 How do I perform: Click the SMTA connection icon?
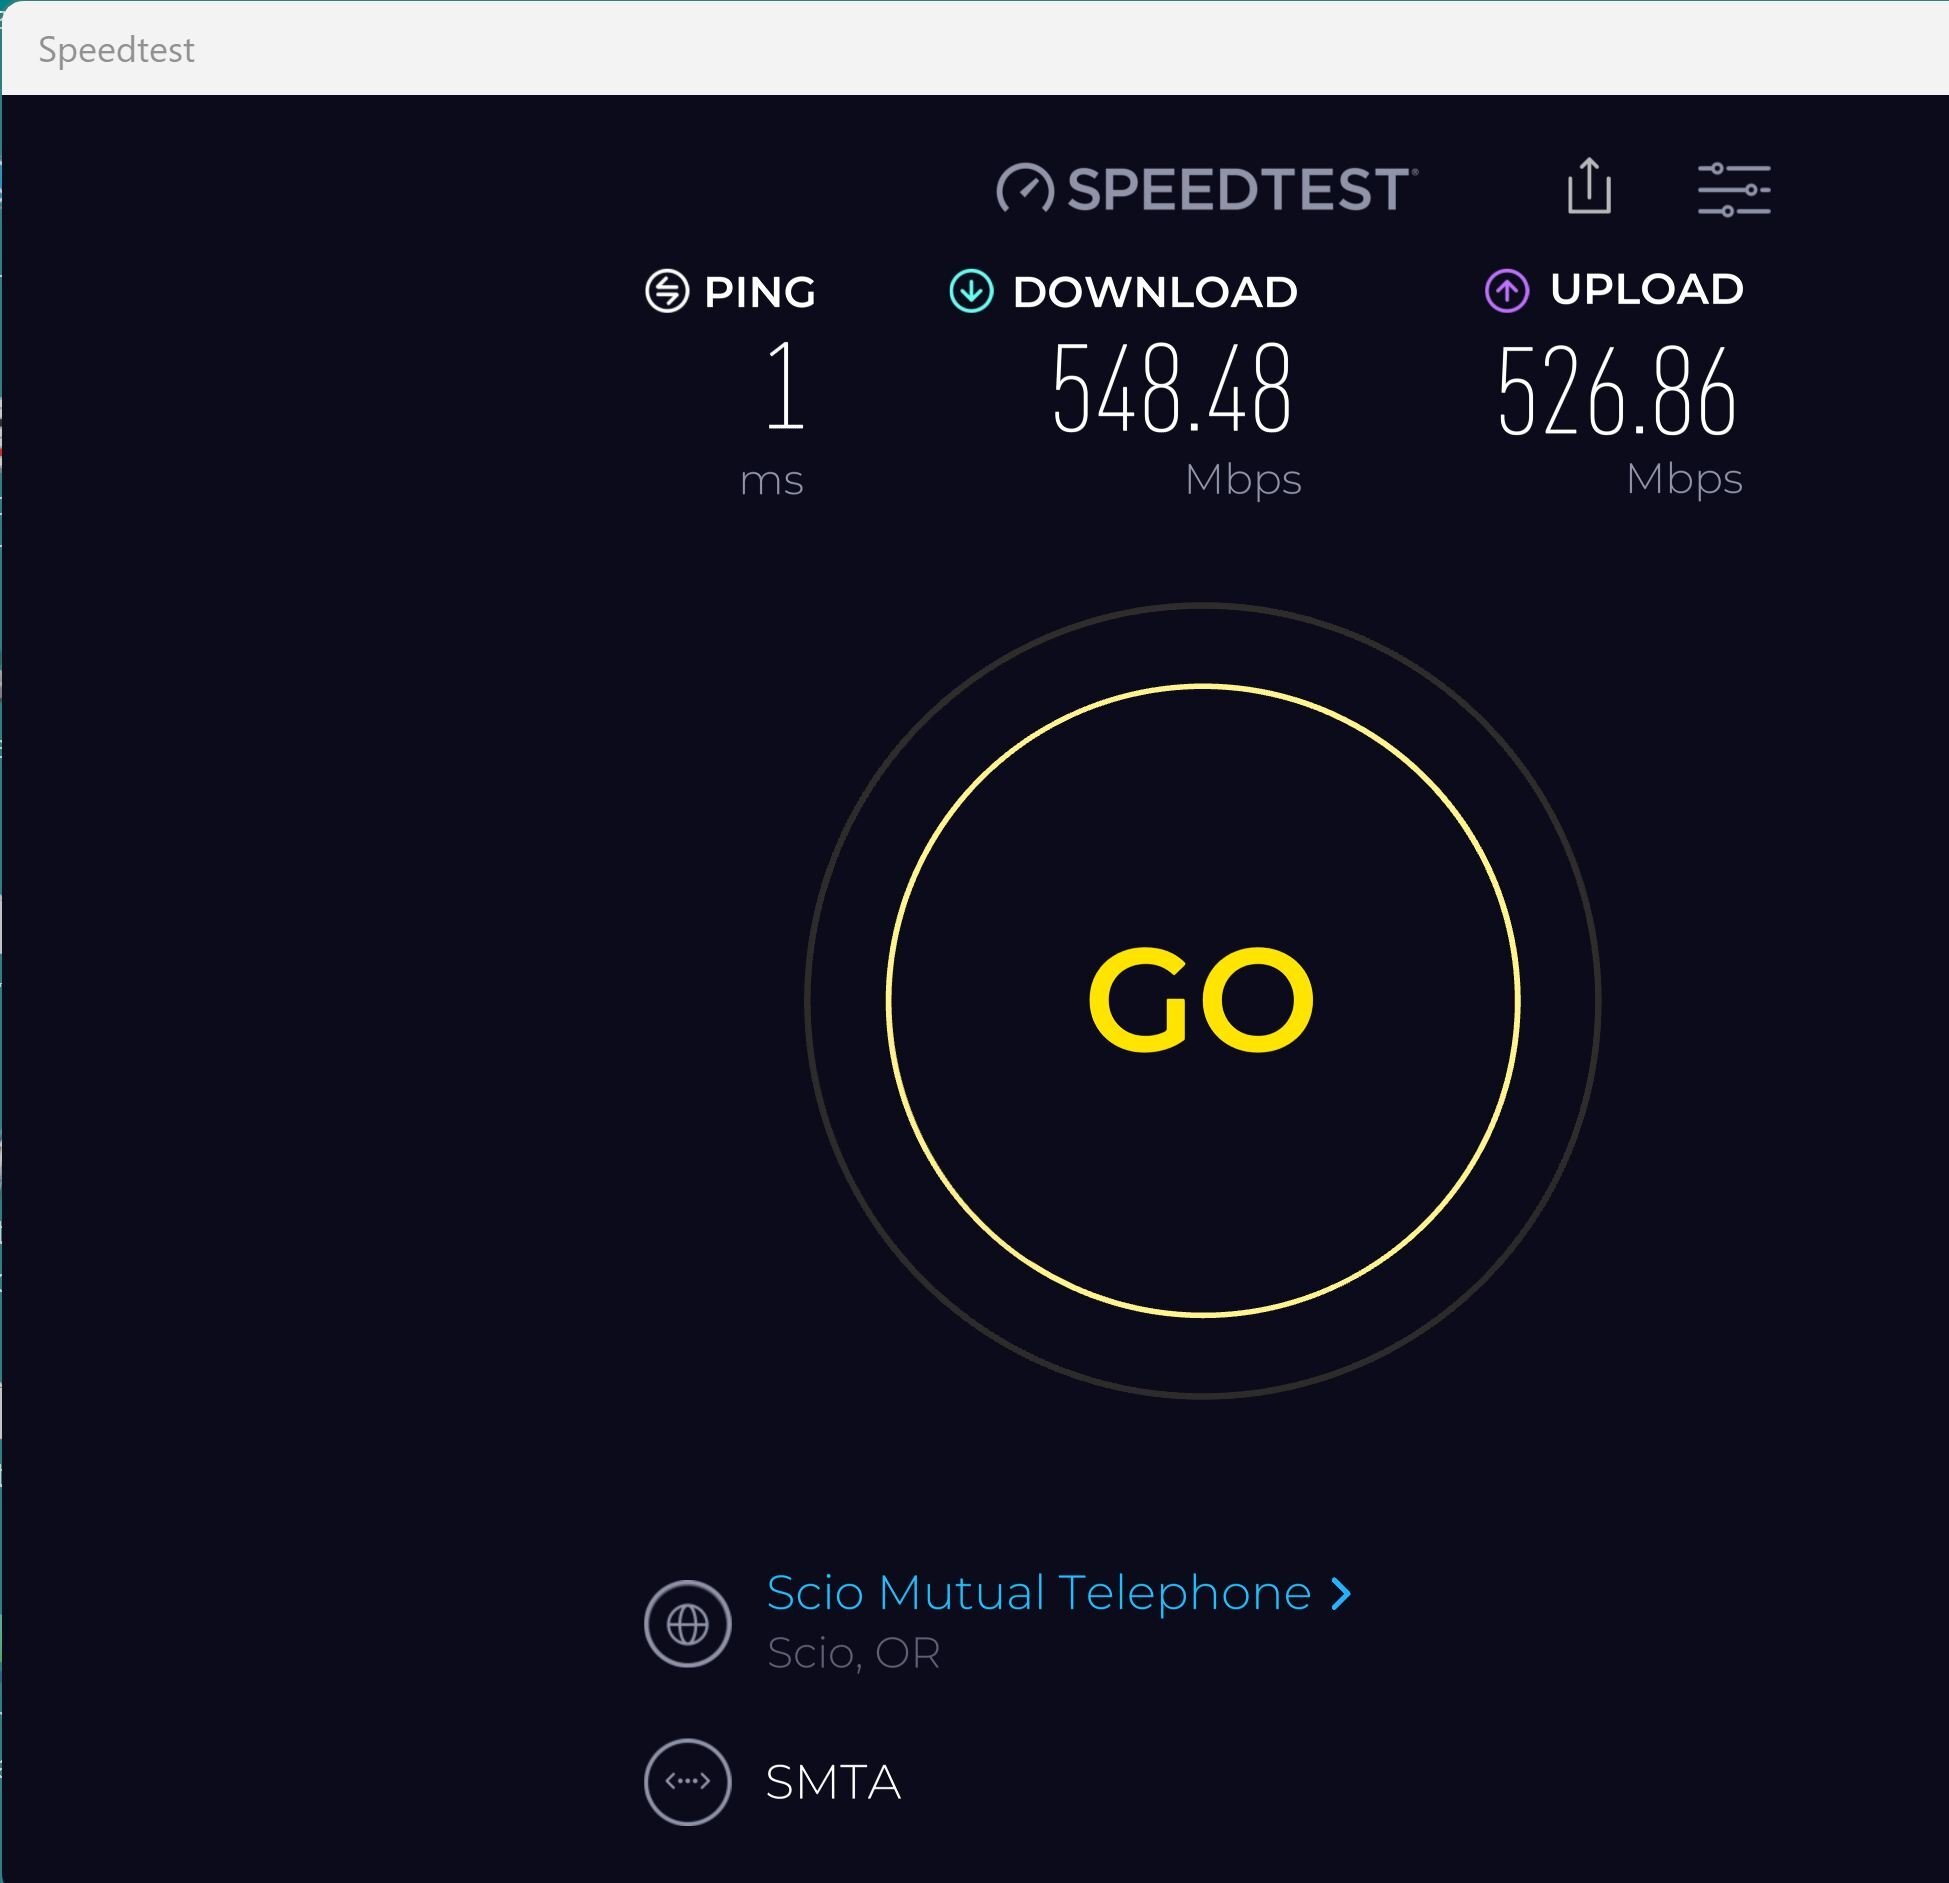688,1782
